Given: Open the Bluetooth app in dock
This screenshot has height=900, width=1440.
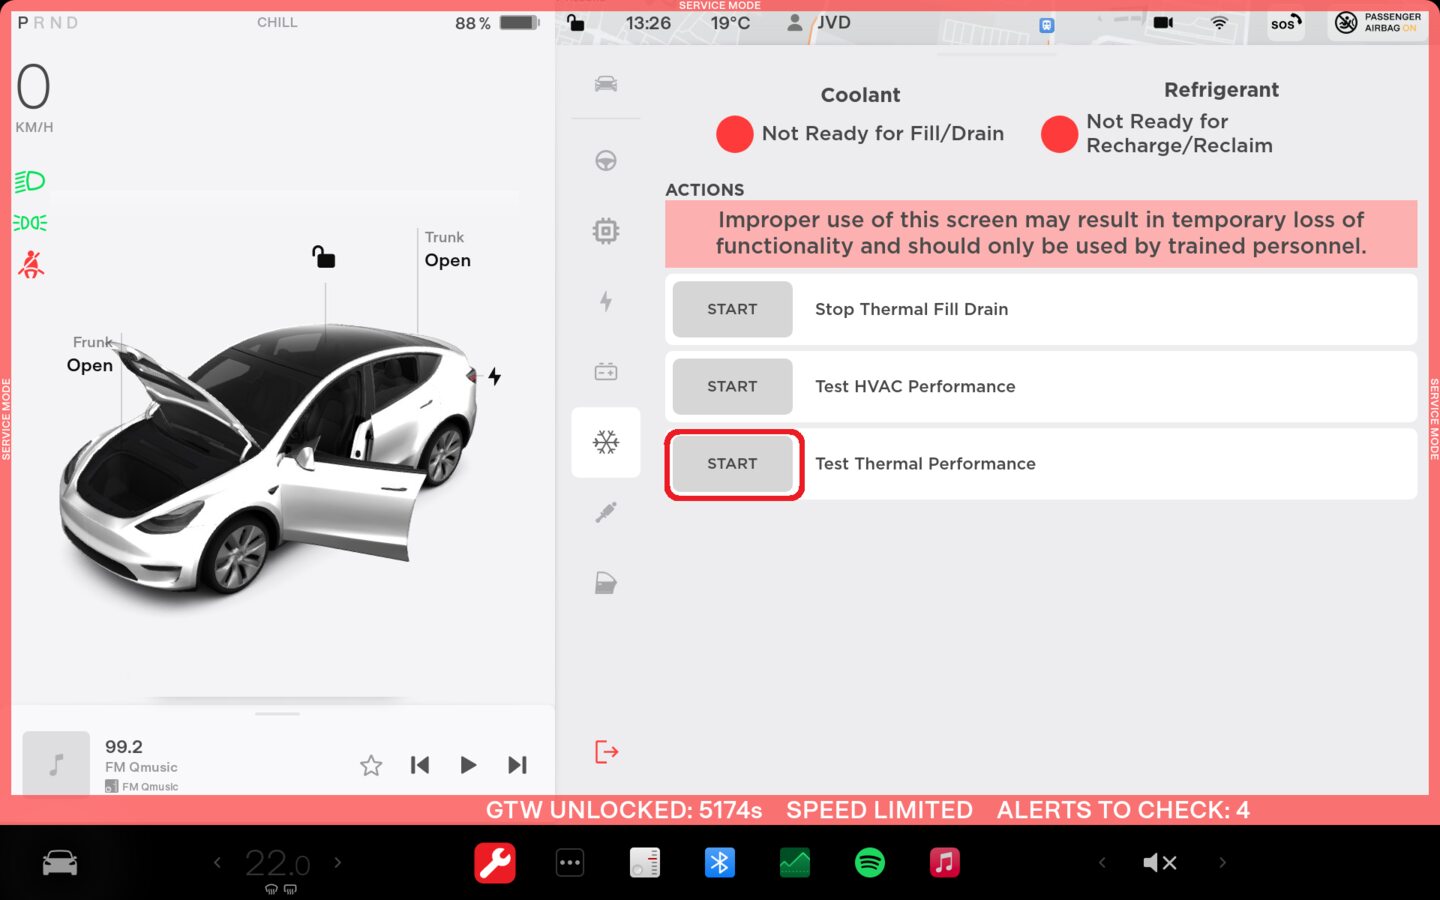Looking at the screenshot, I should [720, 862].
